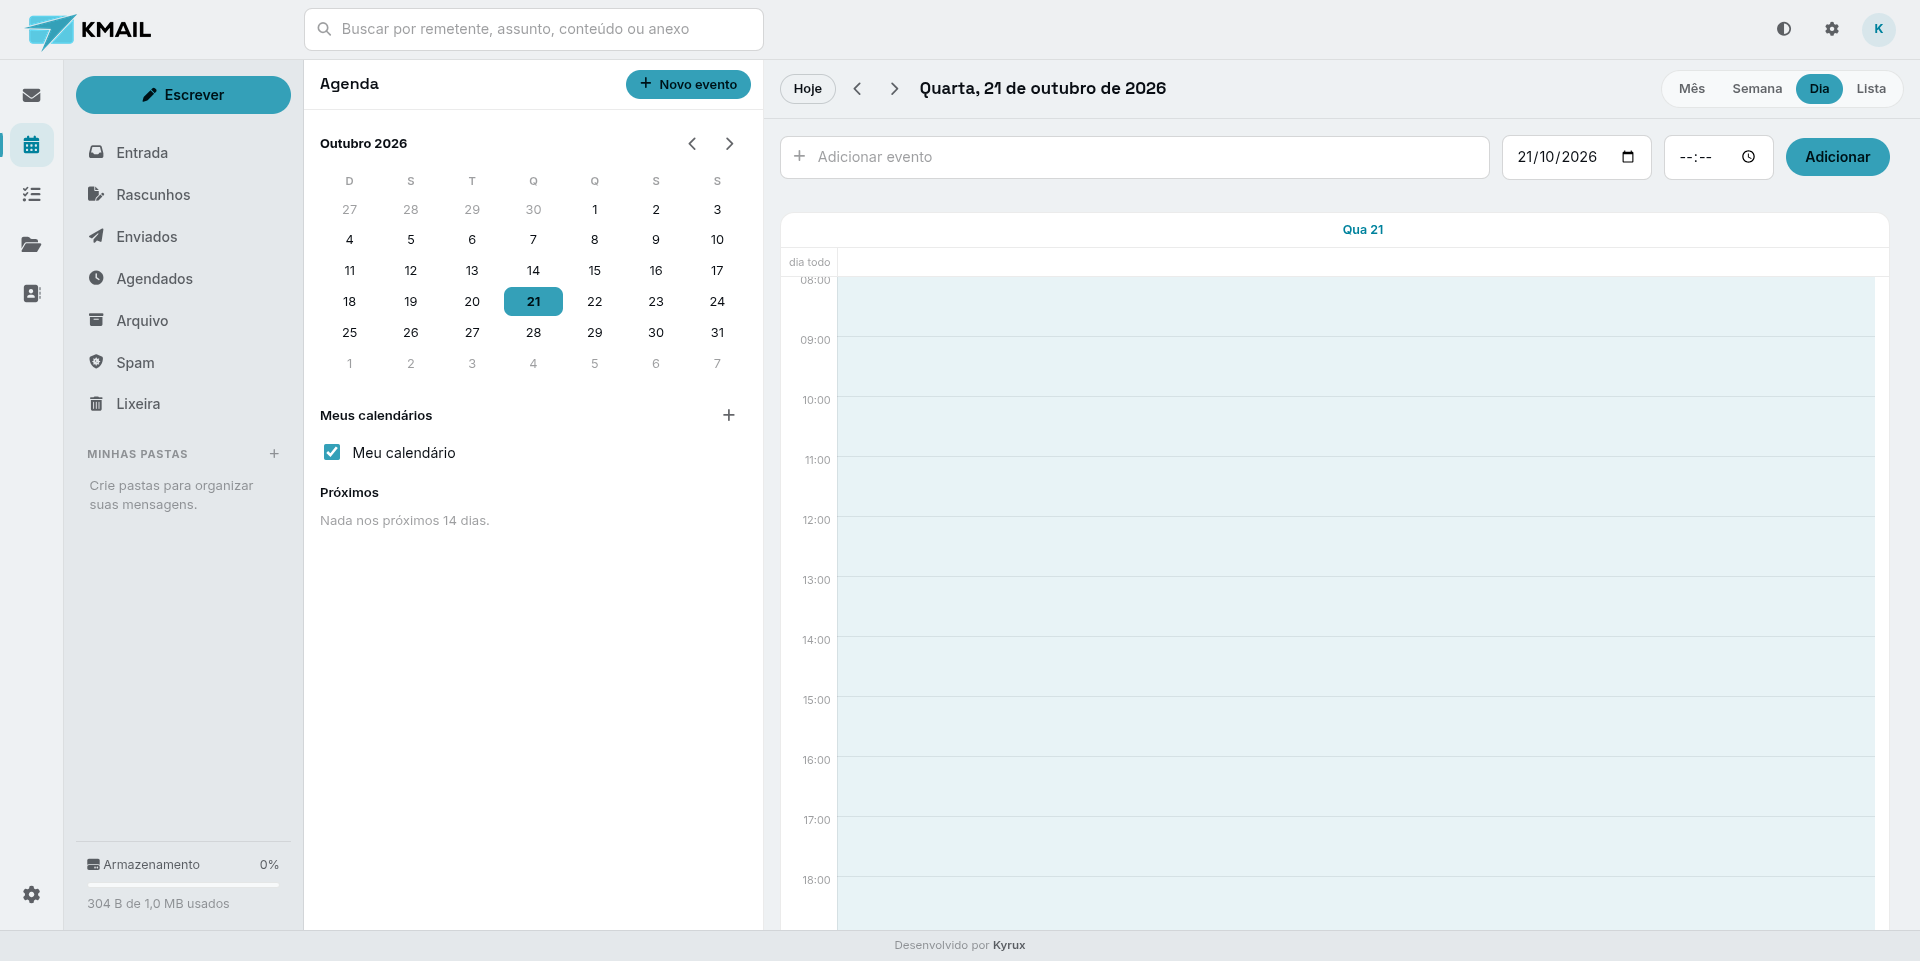Click the Novo evento button

[688, 84]
